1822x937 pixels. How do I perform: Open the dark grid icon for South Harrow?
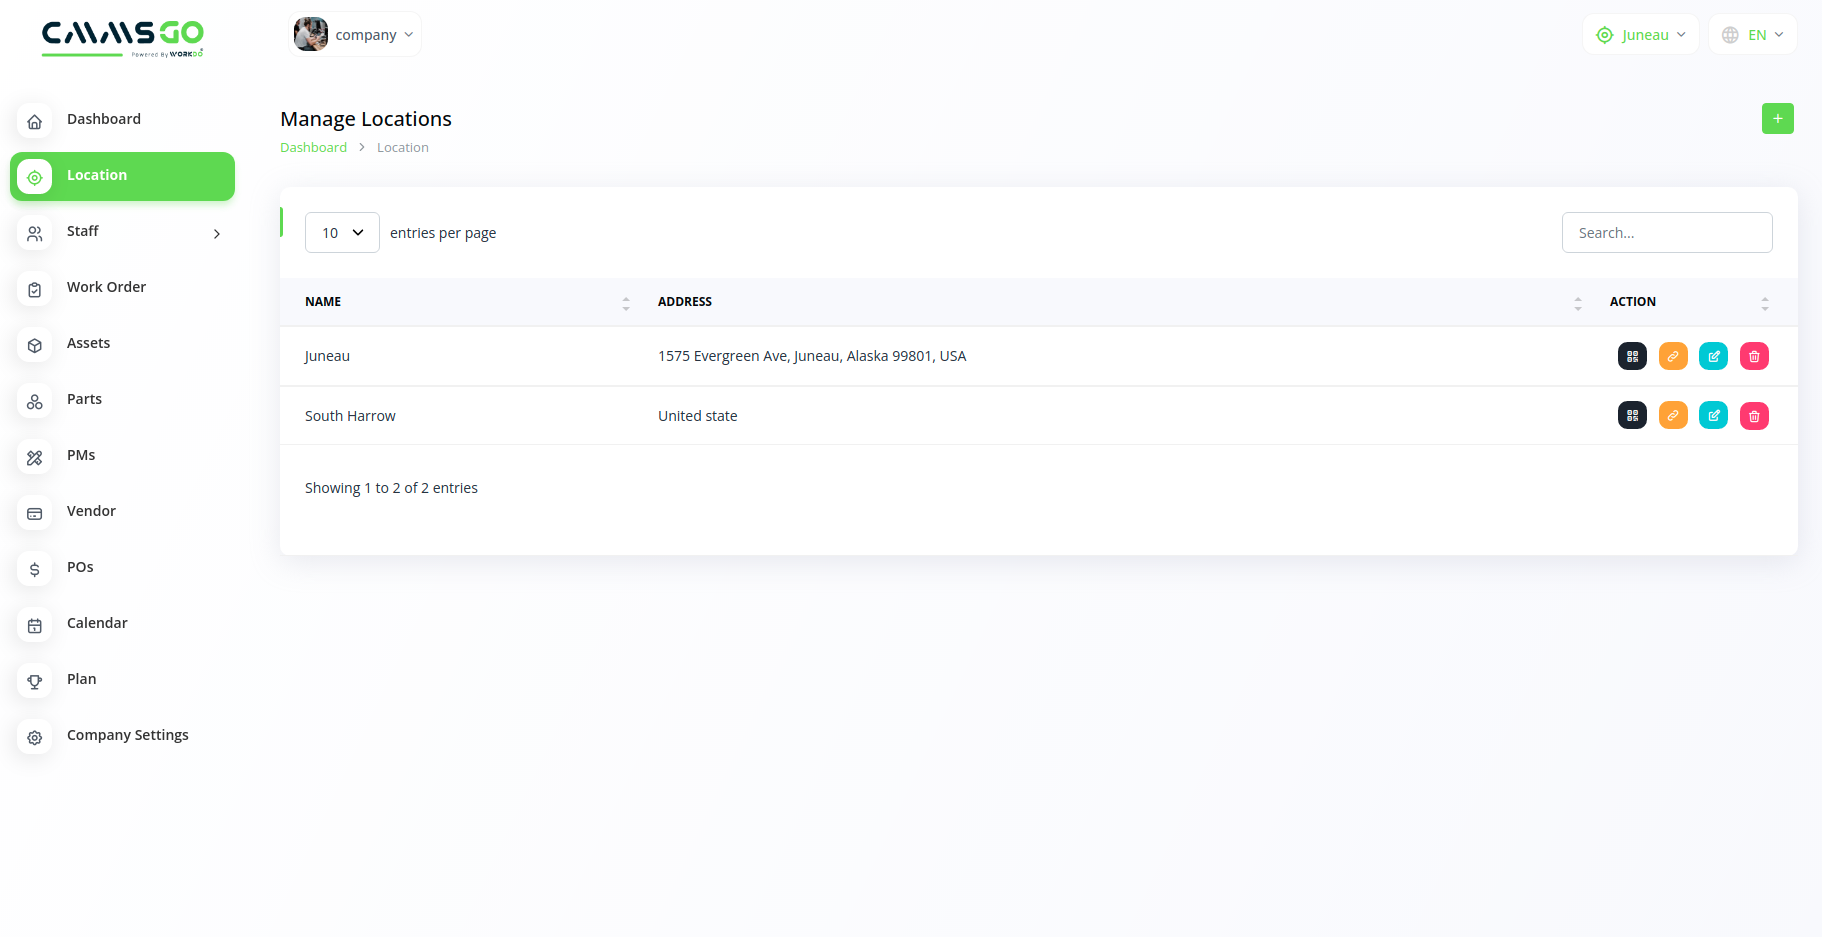[1632, 416]
